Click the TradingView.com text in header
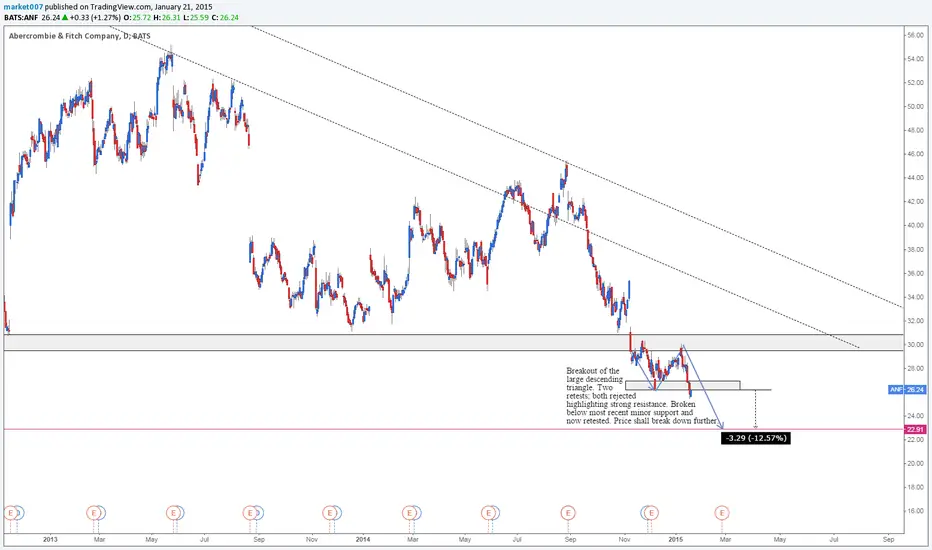The height and width of the screenshot is (550, 932). click(121, 7)
